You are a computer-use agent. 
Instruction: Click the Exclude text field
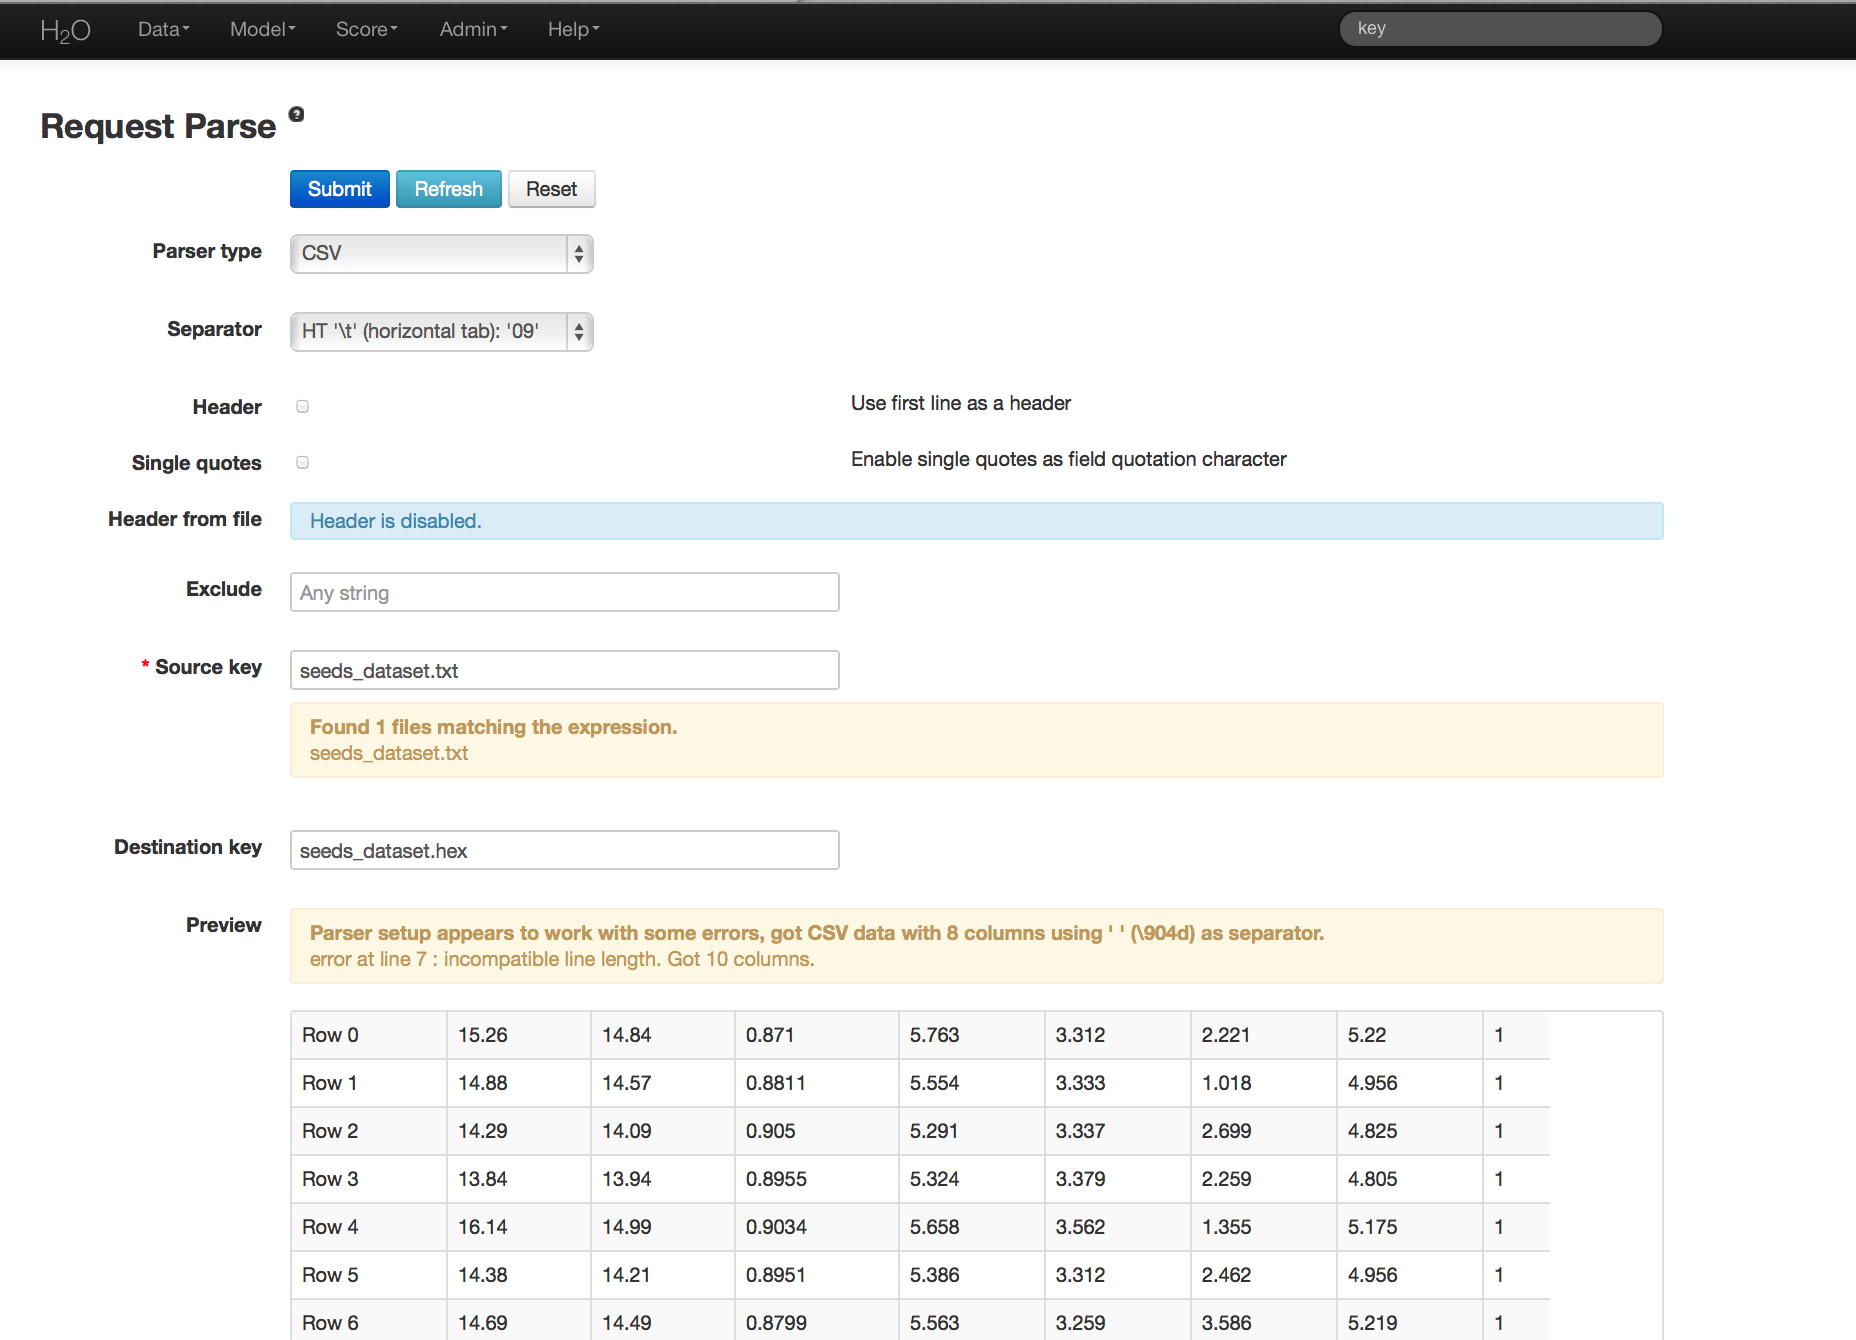click(564, 592)
